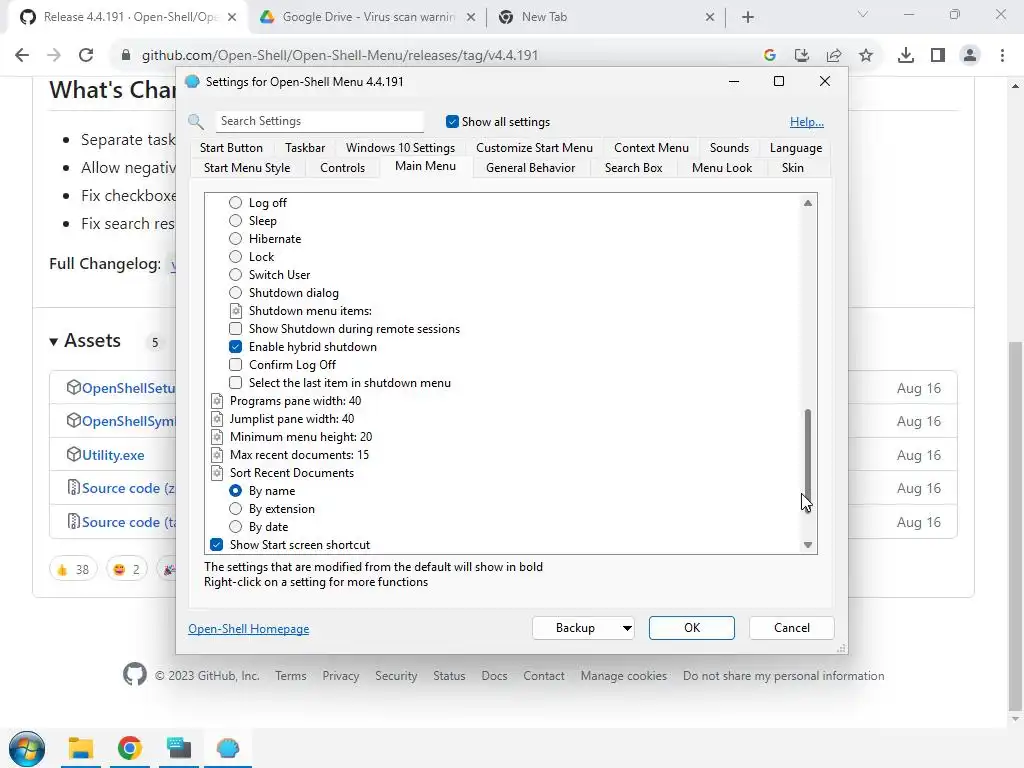Open Chrome from the taskbar
1024x768 pixels.
tap(129, 748)
